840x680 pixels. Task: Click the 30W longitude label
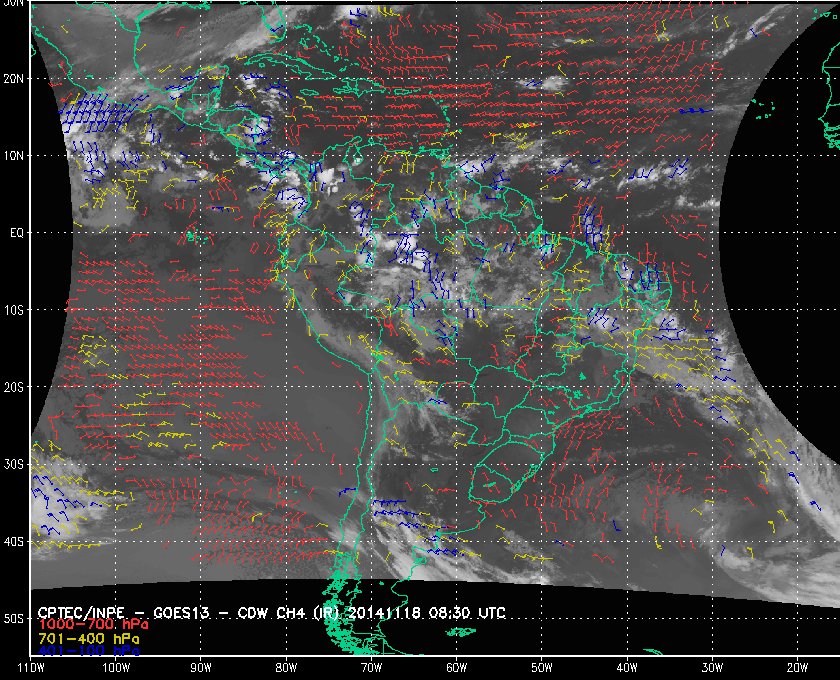[712, 668]
